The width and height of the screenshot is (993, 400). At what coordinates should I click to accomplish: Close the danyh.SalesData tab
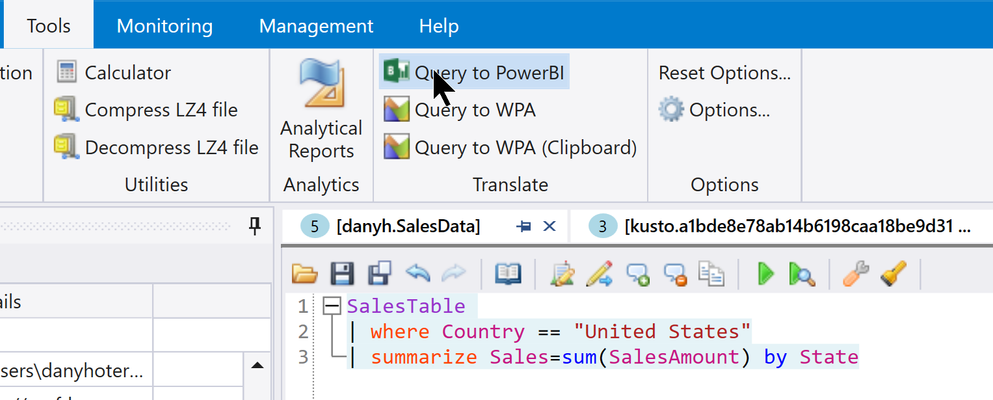pyautogui.click(x=550, y=226)
